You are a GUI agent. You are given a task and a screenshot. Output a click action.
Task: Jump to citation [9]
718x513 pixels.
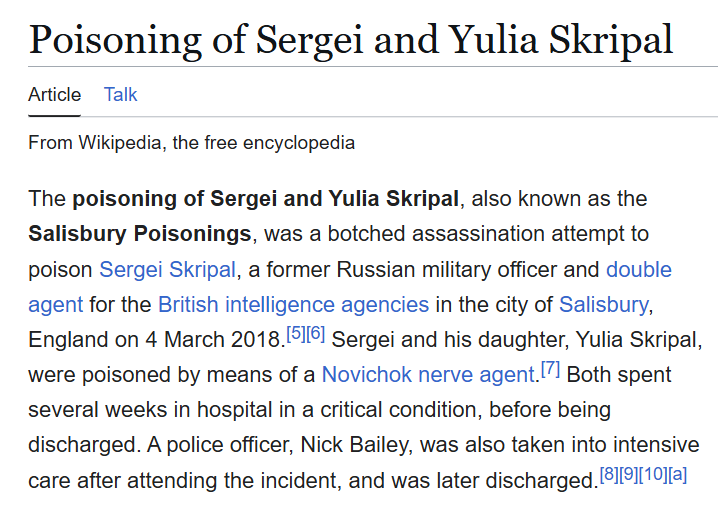tap(629, 475)
